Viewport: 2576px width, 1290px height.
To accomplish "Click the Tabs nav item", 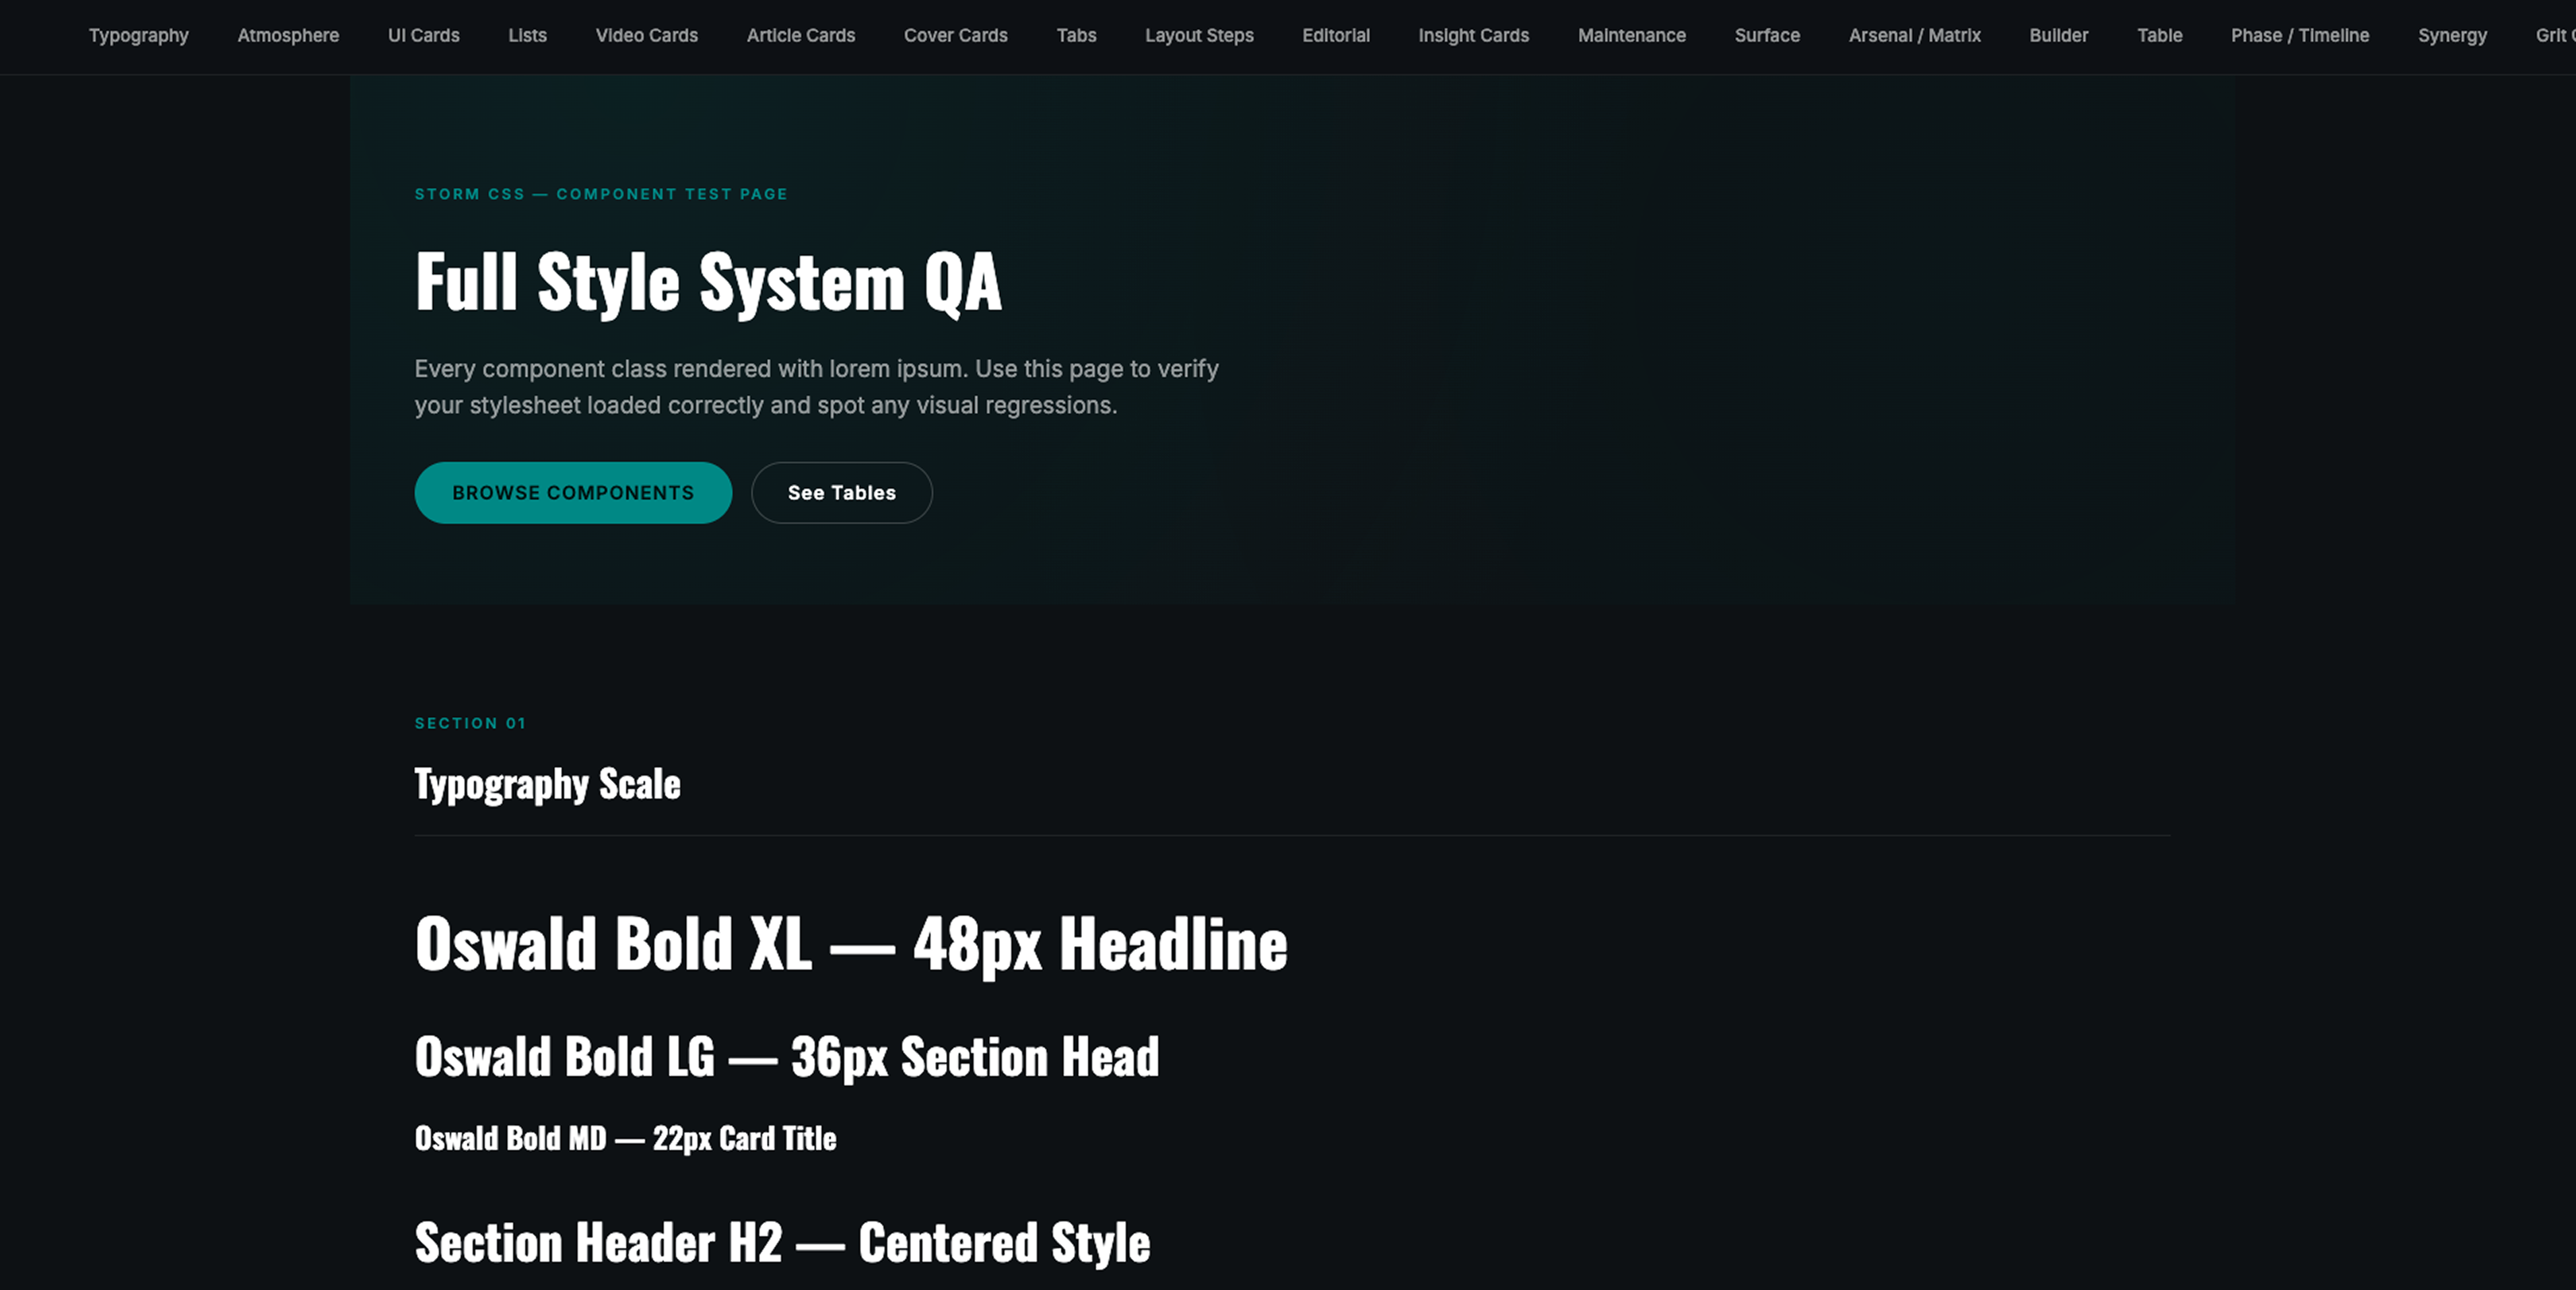I will (1076, 36).
